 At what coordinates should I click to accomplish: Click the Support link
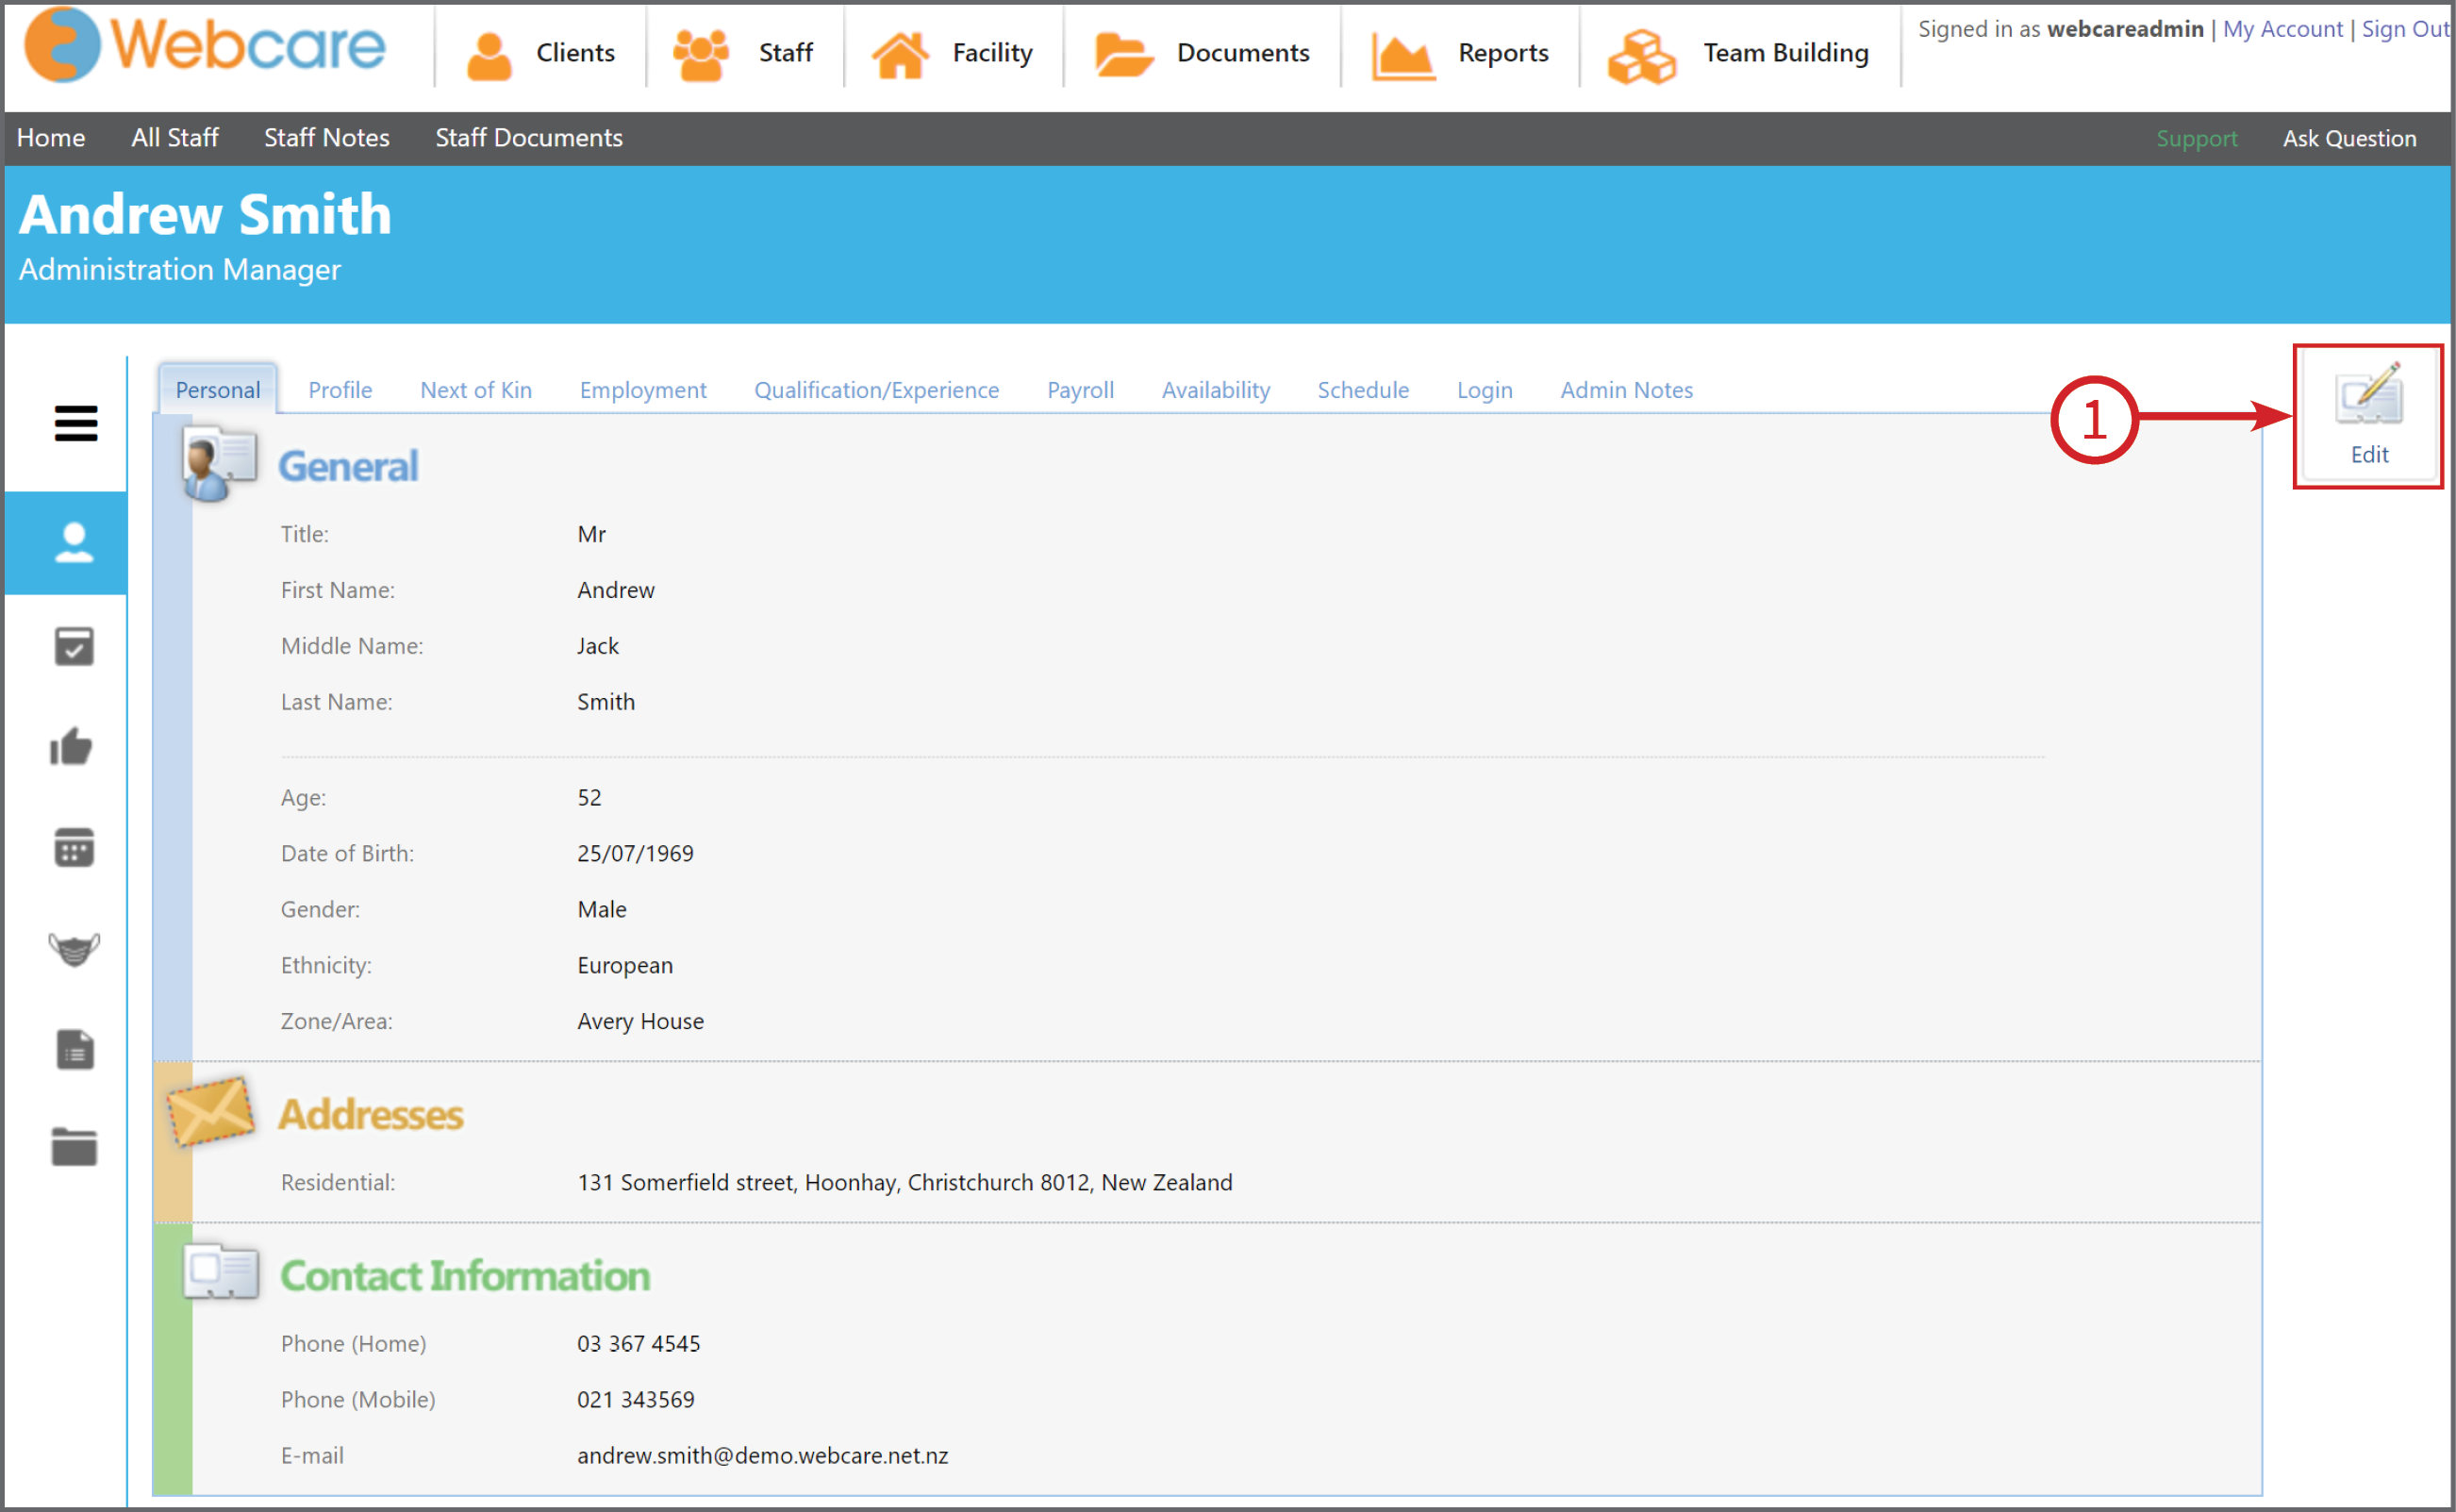click(2197, 139)
